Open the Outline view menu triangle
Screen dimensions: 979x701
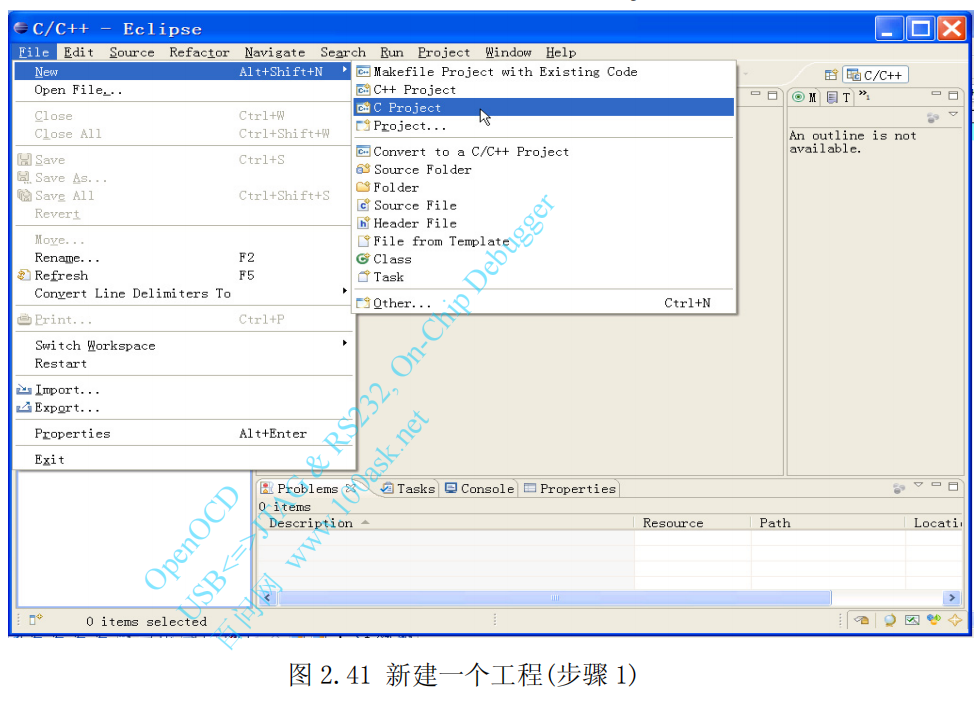pos(953,114)
